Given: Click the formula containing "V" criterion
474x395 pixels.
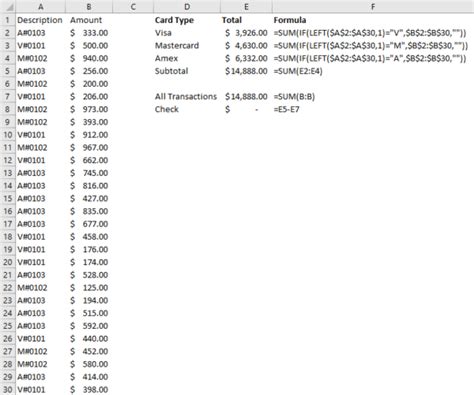Looking at the screenshot, I should (x=370, y=33).
